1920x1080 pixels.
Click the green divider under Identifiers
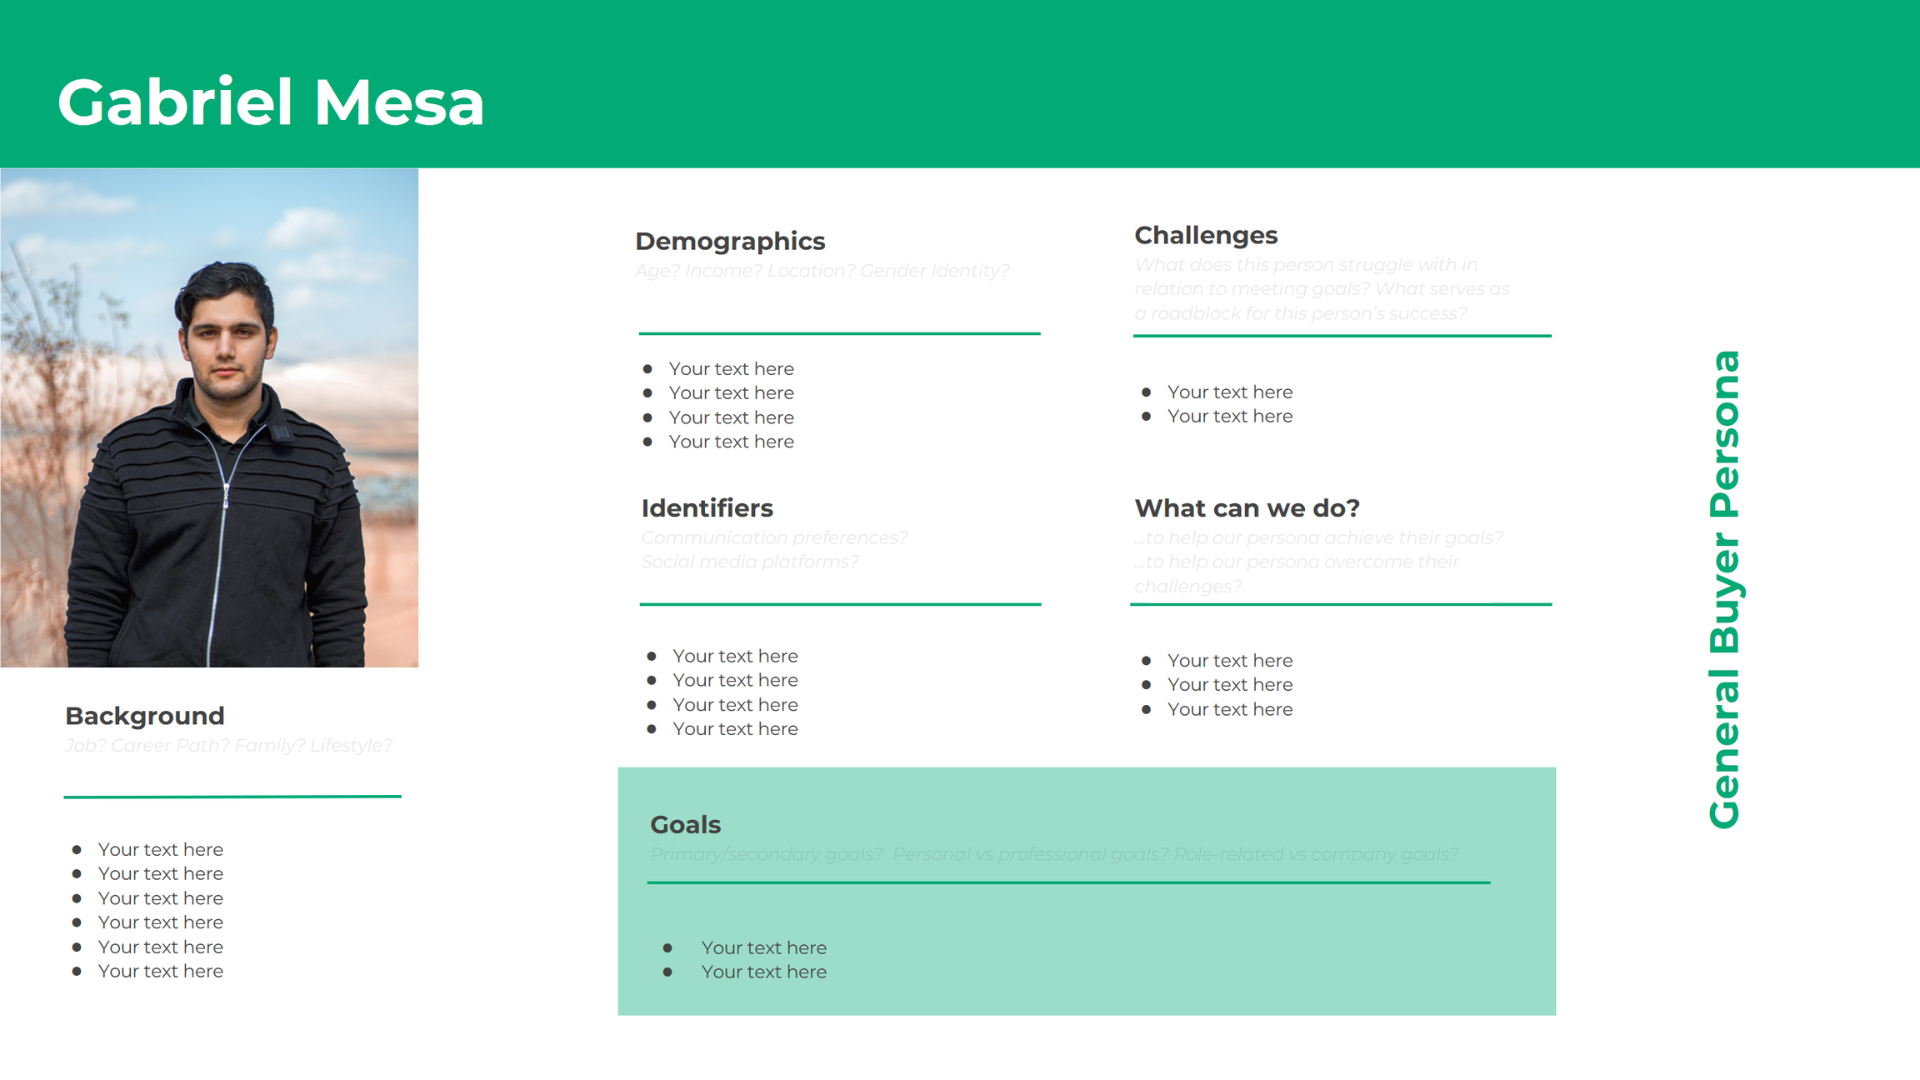pos(835,607)
